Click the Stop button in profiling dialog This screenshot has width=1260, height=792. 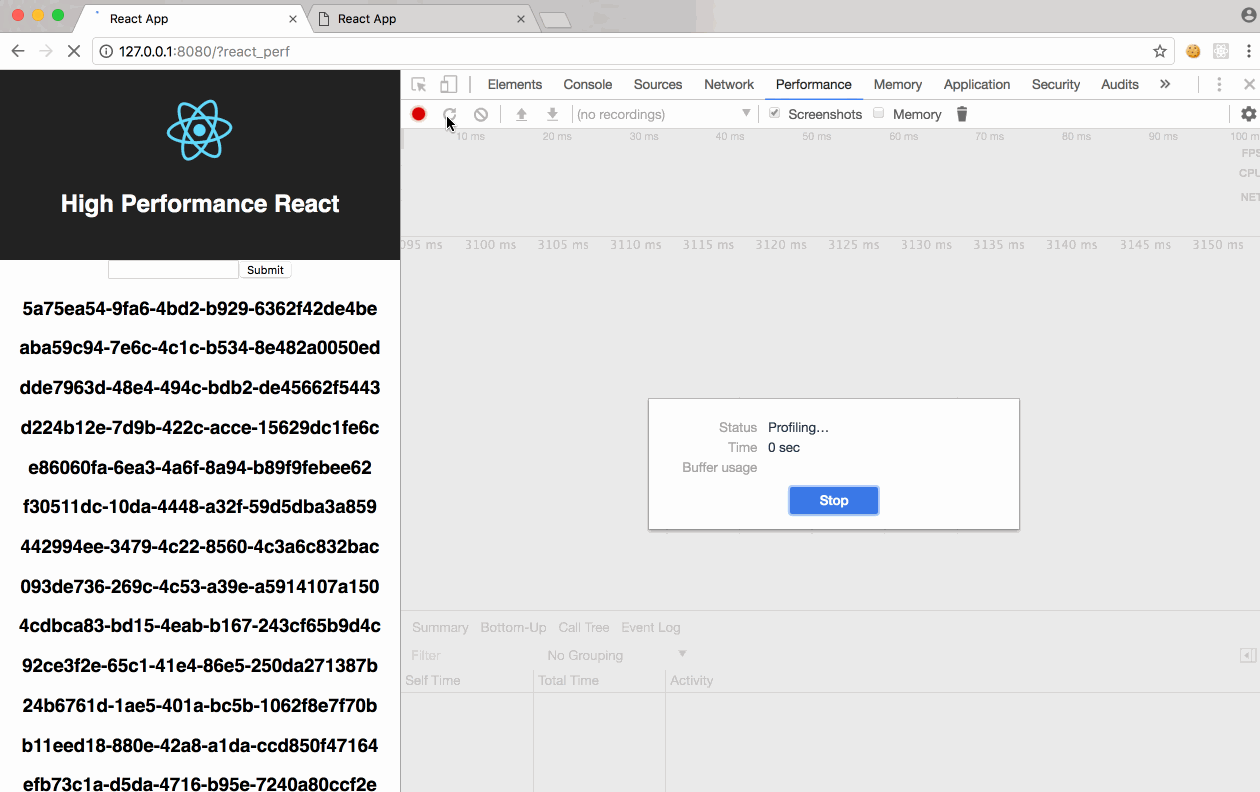coord(834,500)
